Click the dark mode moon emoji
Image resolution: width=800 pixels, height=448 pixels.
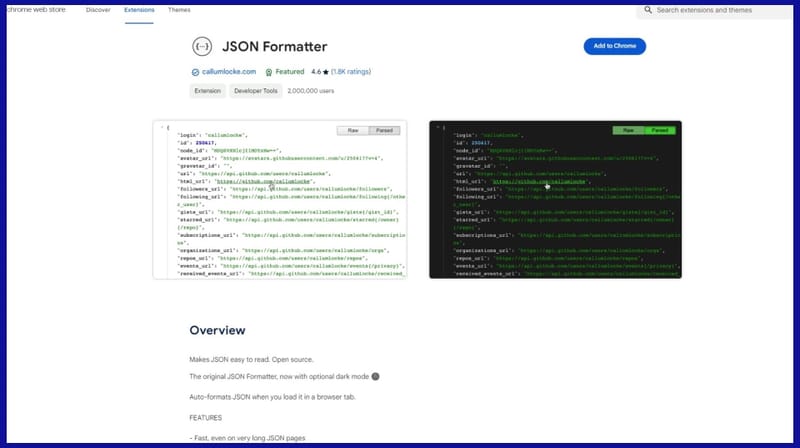click(375, 376)
